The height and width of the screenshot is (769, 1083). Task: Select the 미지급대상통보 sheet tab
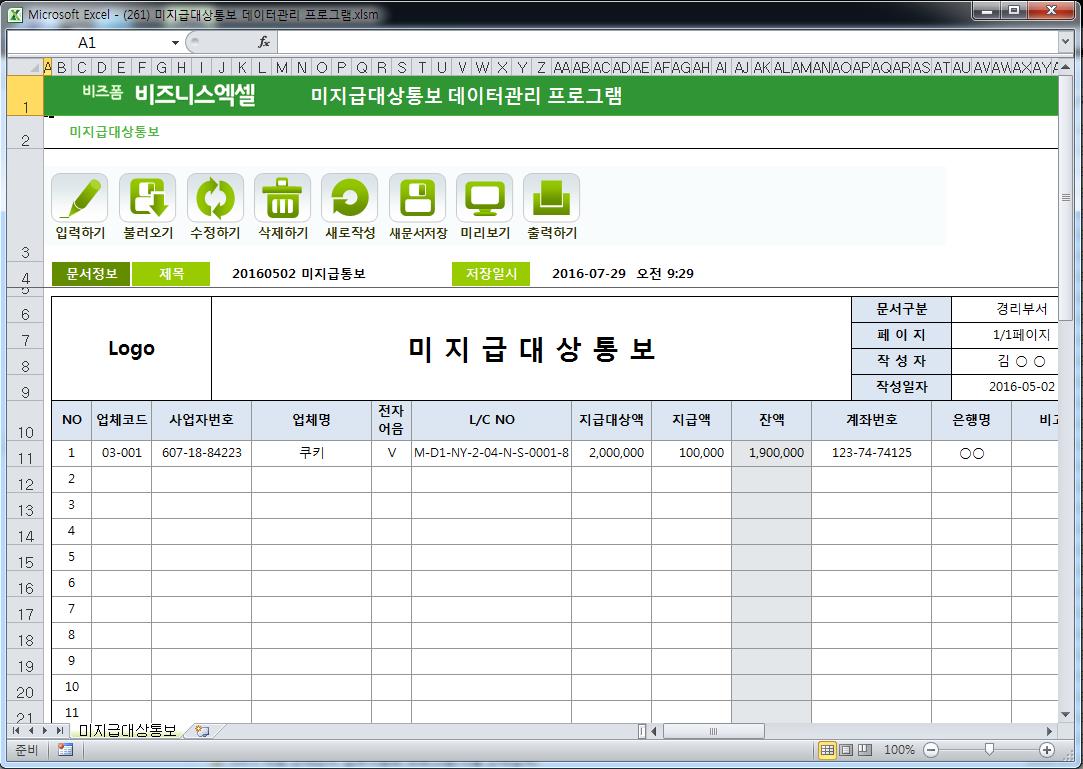pos(126,731)
